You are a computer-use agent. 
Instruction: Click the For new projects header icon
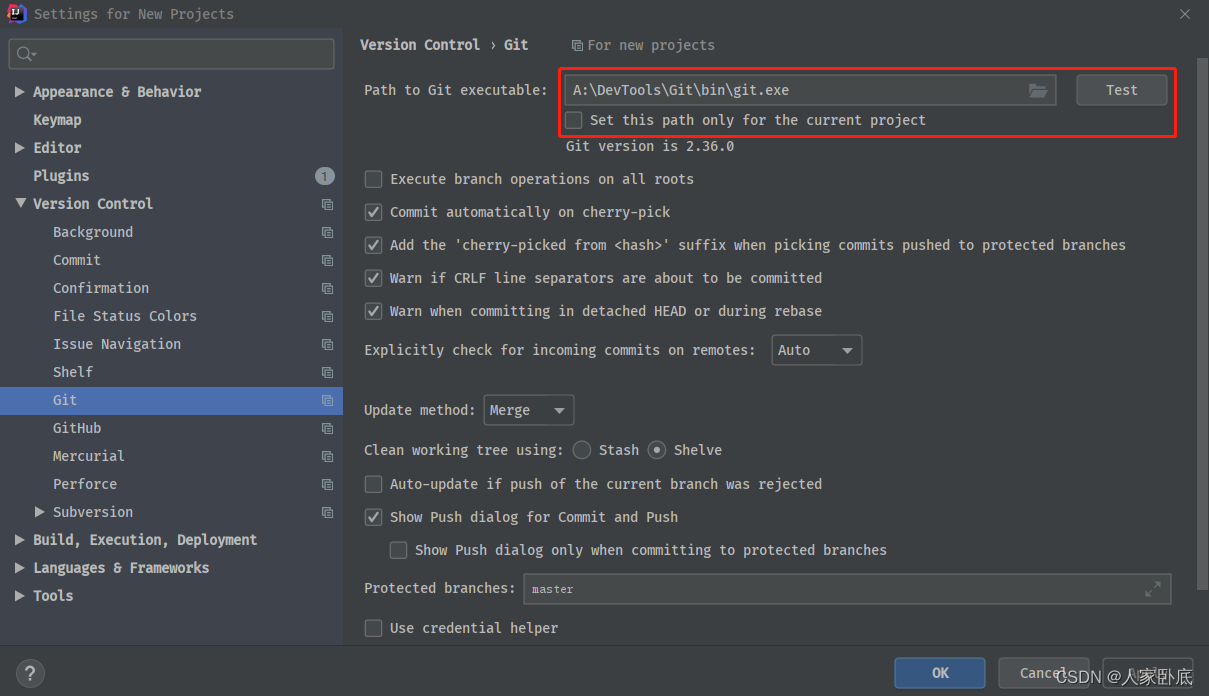coord(577,45)
